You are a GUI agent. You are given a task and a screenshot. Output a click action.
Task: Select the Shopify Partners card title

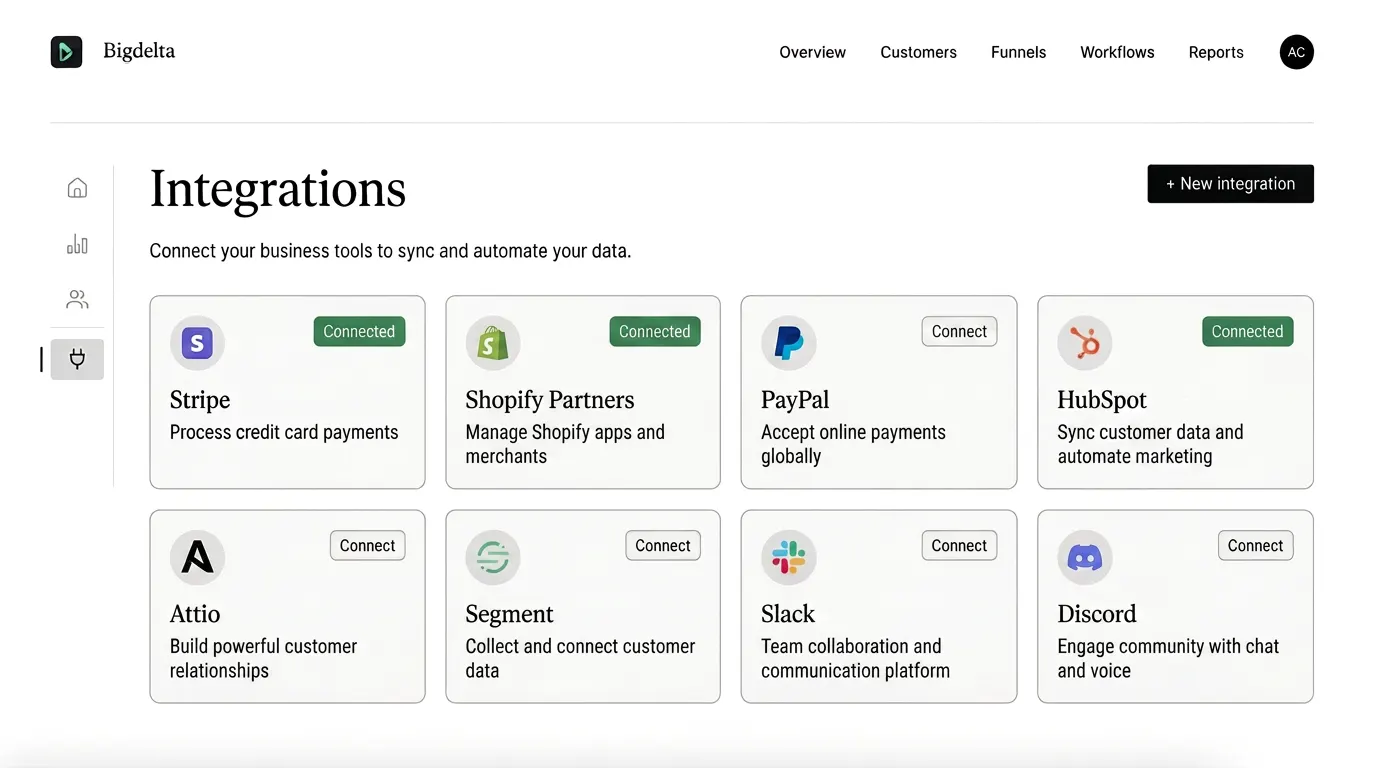(x=550, y=400)
